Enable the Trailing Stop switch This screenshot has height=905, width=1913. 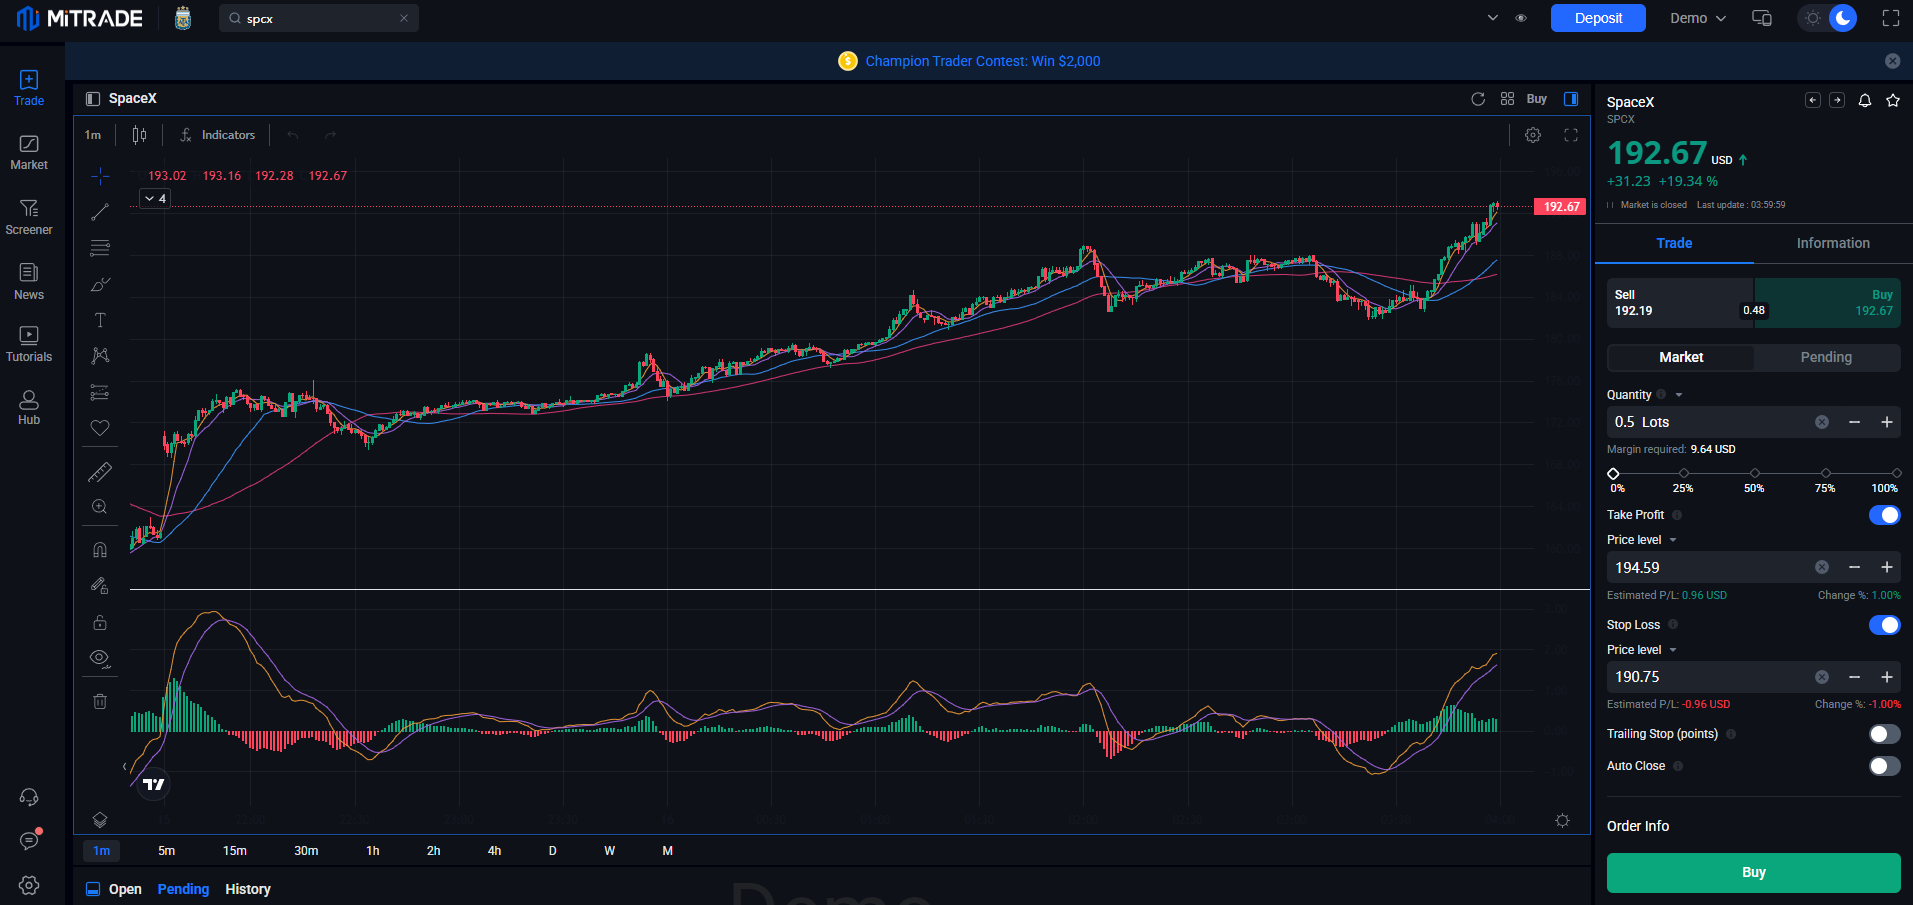pyautogui.click(x=1884, y=734)
